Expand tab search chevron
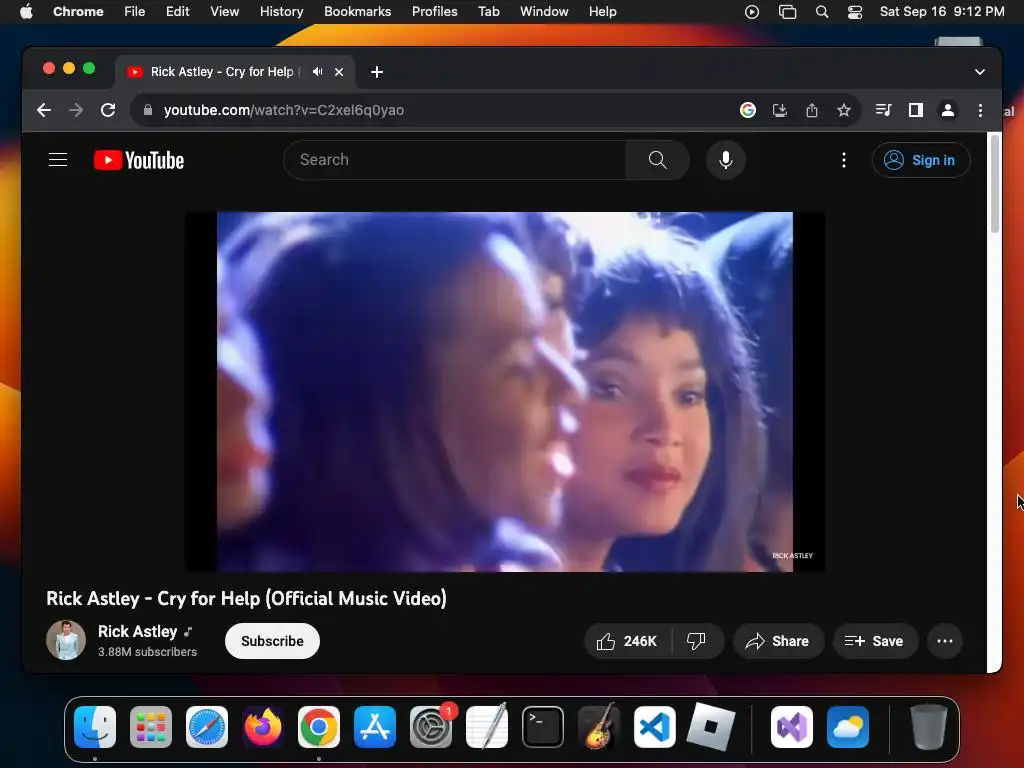The width and height of the screenshot is (1024, 768). [x=980, y=72]
